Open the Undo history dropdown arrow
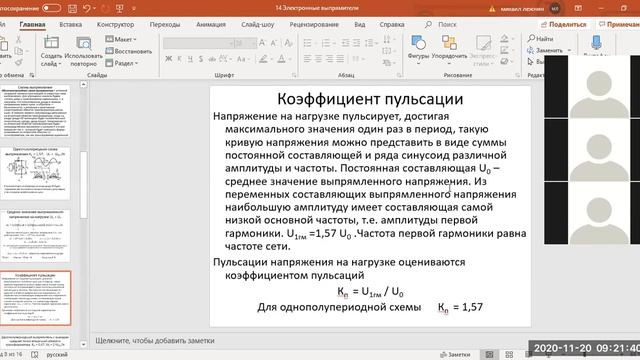Viewport: 640px width, 360px height. [x=95, y=8]
